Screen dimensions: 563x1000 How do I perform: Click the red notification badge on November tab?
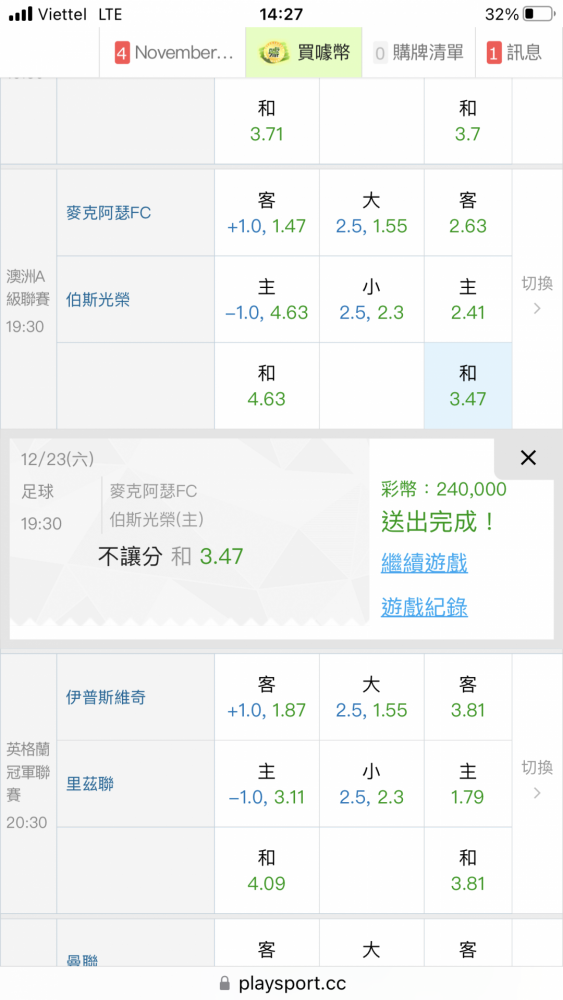122,52
